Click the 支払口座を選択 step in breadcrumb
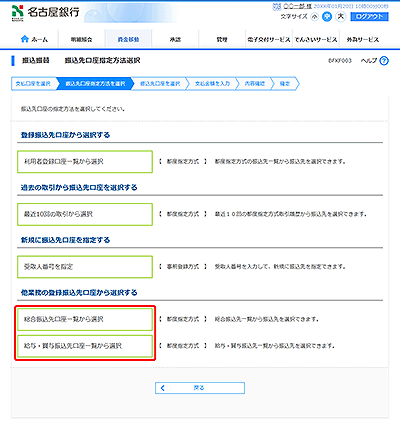 click(x=33, y=84)
